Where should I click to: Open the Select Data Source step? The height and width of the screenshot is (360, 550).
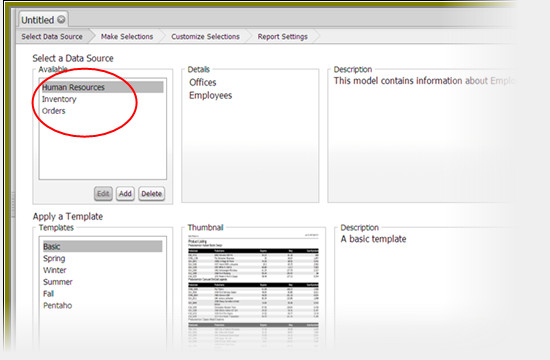(52, 36)
